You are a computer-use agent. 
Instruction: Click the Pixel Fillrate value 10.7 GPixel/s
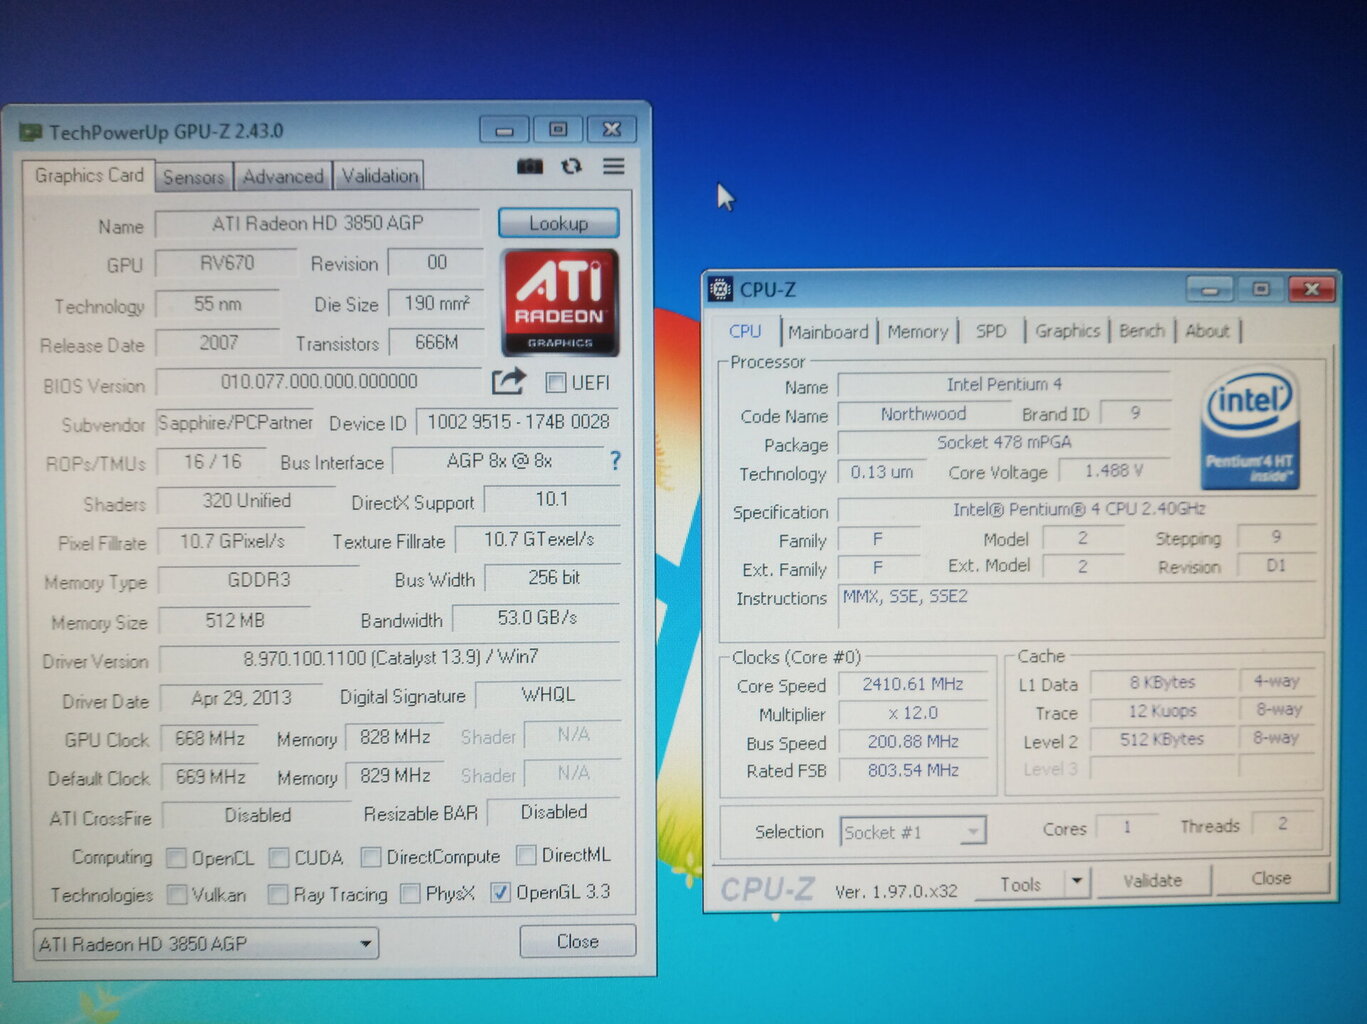(232, 541)
